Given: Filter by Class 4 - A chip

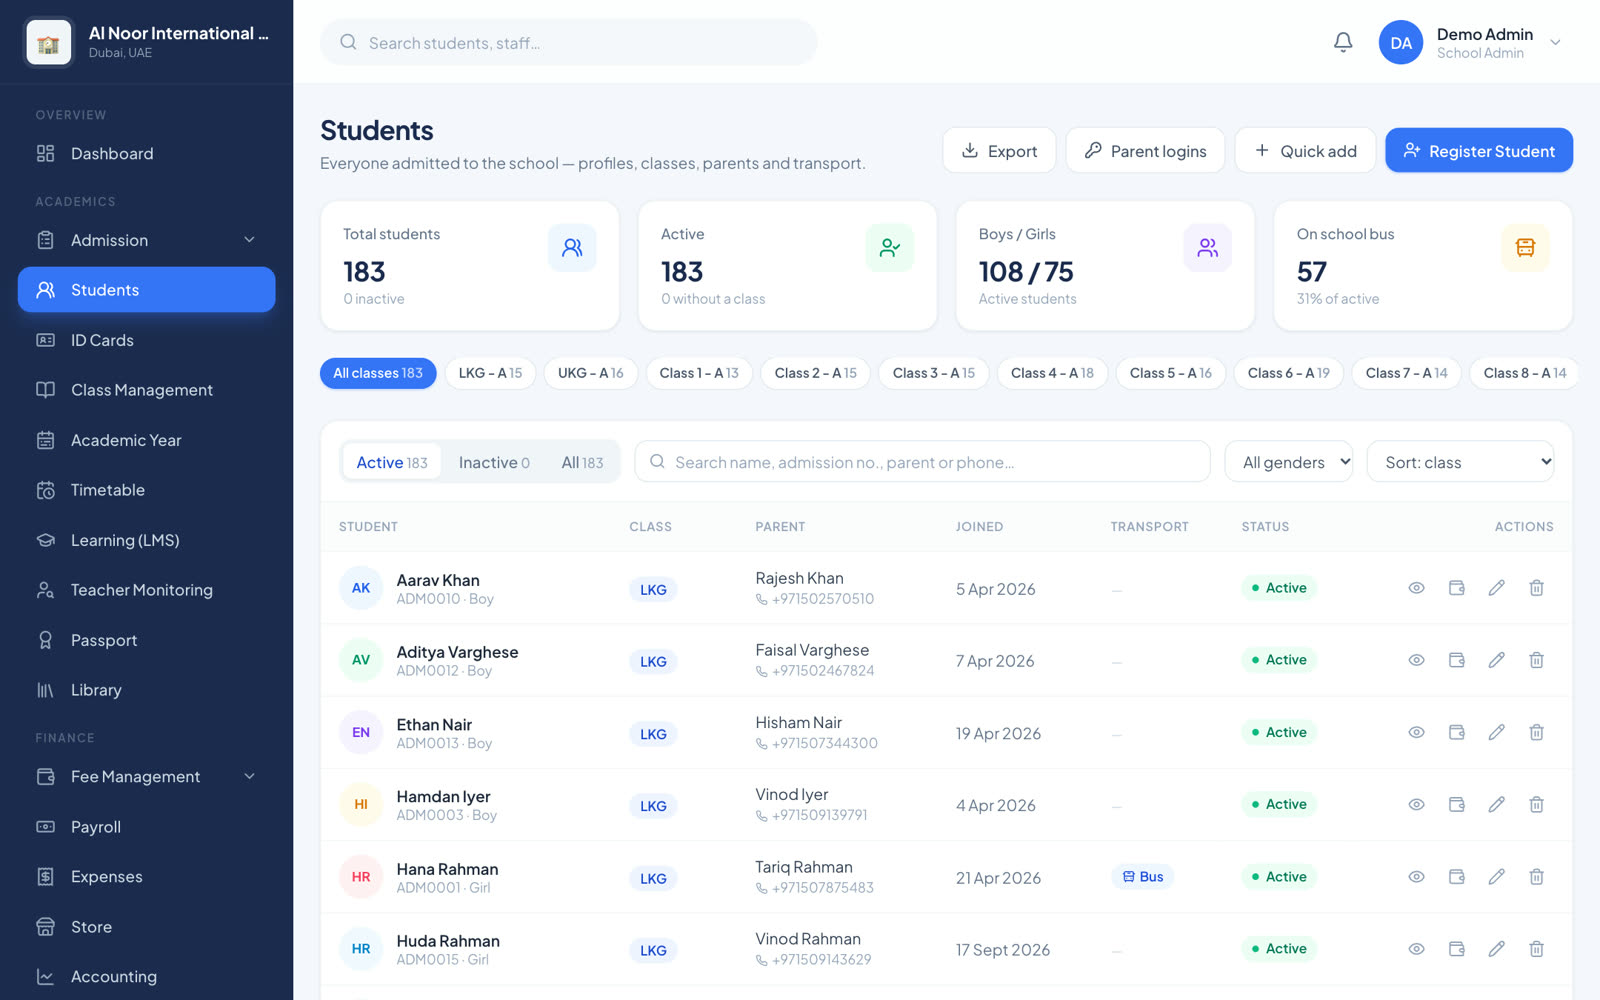Looking at the screenshot, I should pos(1052,373).
